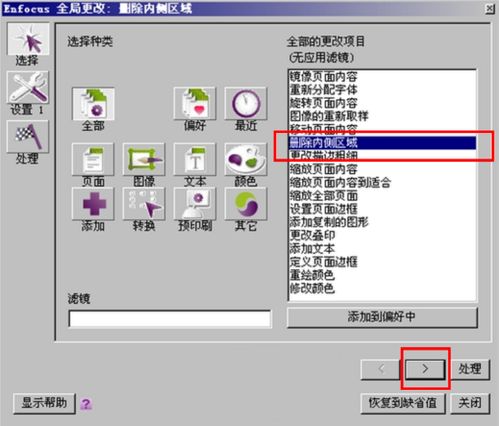
Task: Open the 预印刷 prepress category
Action: point(195,204)
